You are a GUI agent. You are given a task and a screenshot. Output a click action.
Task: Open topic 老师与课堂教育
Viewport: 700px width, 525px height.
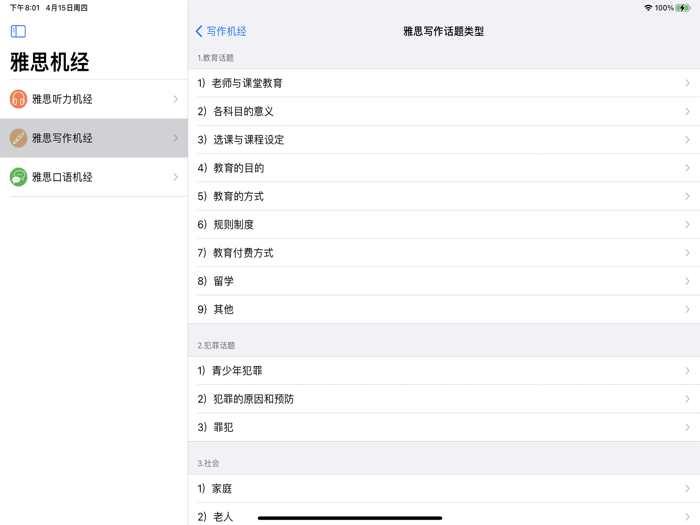(x=444, y=83)
